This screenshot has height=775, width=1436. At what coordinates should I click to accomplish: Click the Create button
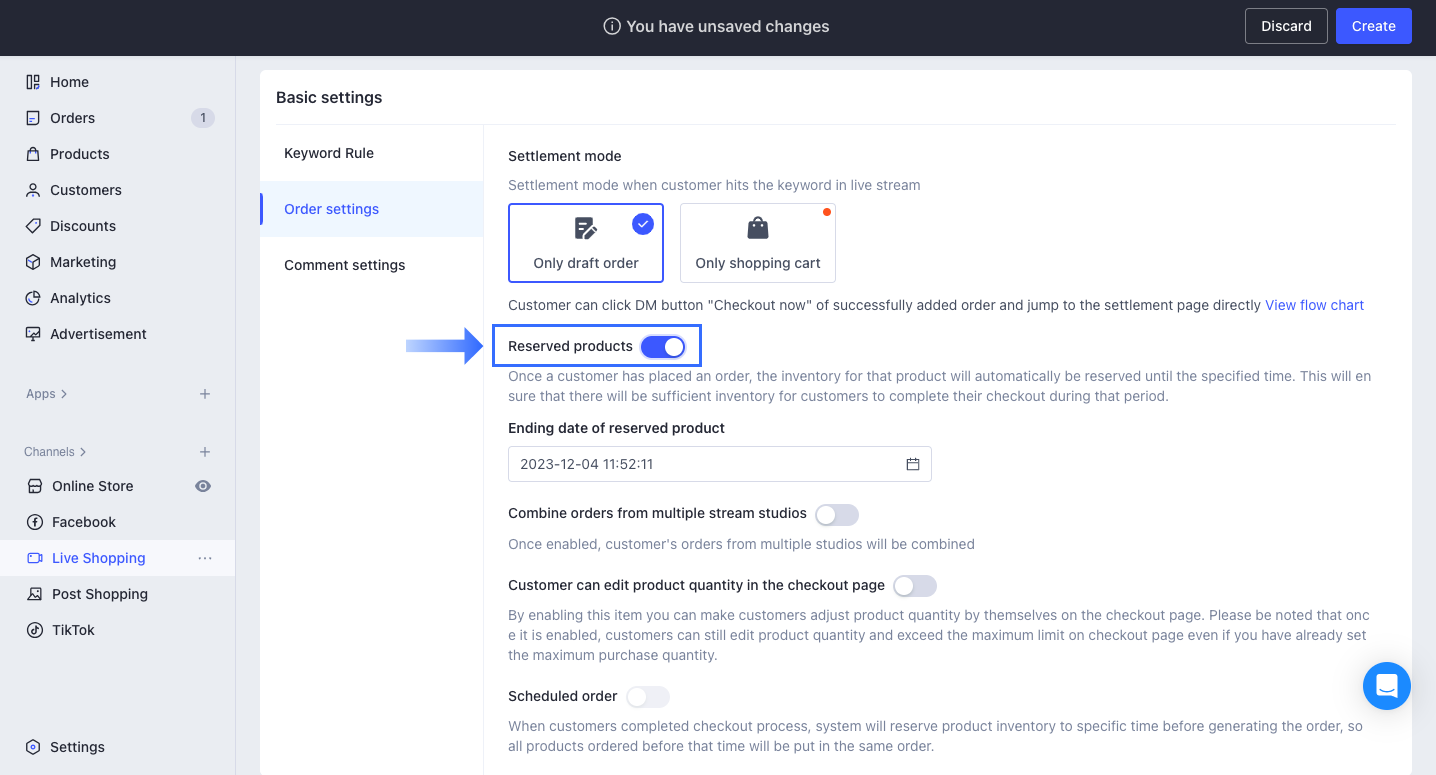[x=1373, y=26]
